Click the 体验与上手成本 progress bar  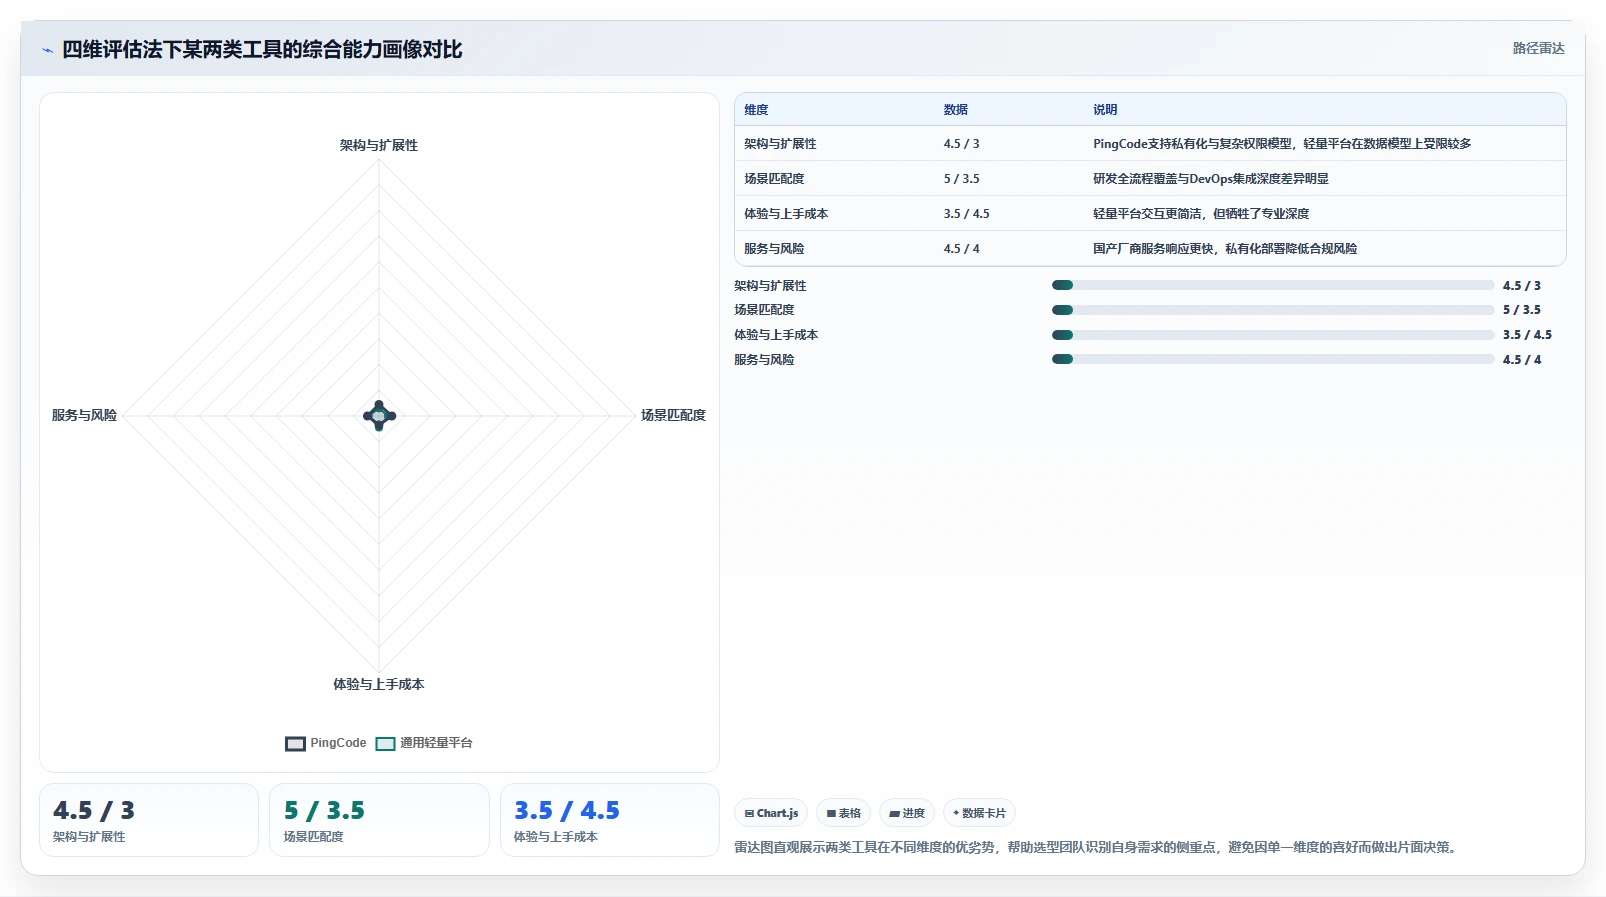pyautogui.click(x=1273, y=335)
